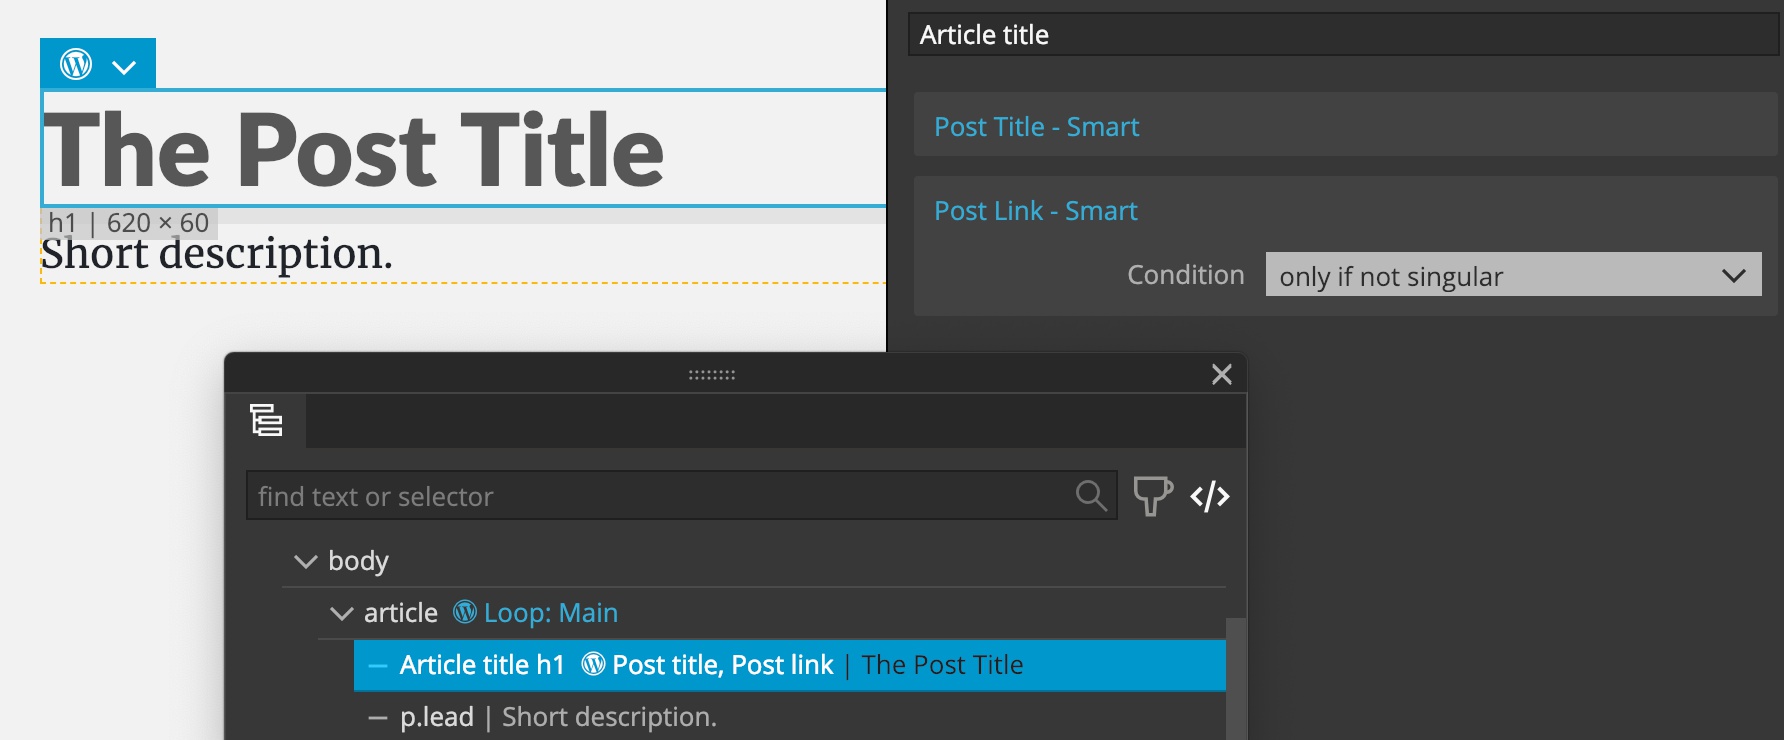Image resolution: width=1784 pixels, height=740 pixels.
Task: Collapse the body node chevron
Action: [305, 562]
